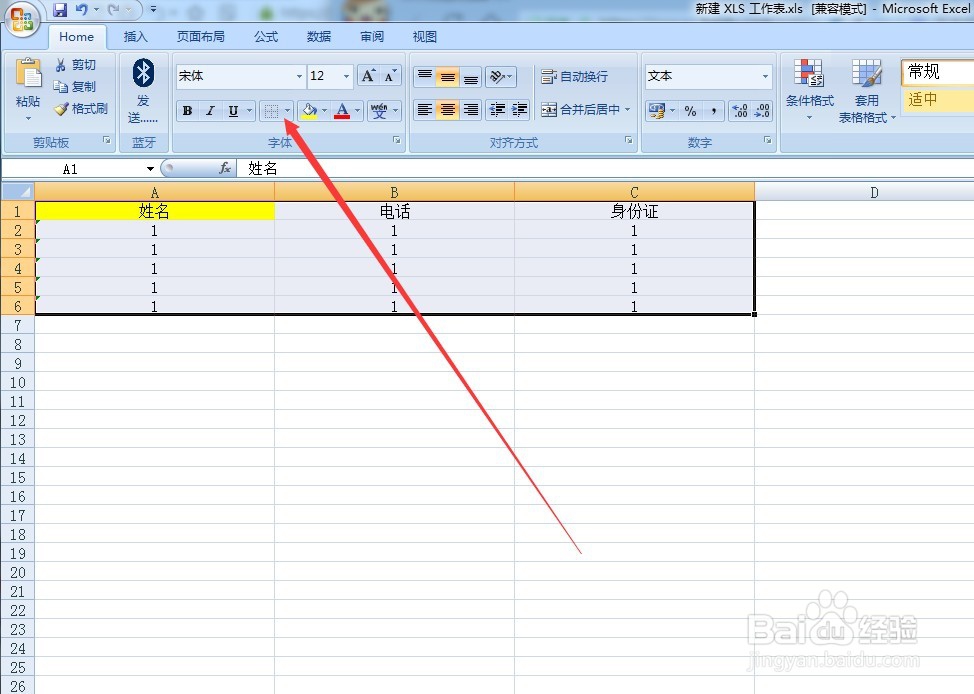Apply comma style

714,111
